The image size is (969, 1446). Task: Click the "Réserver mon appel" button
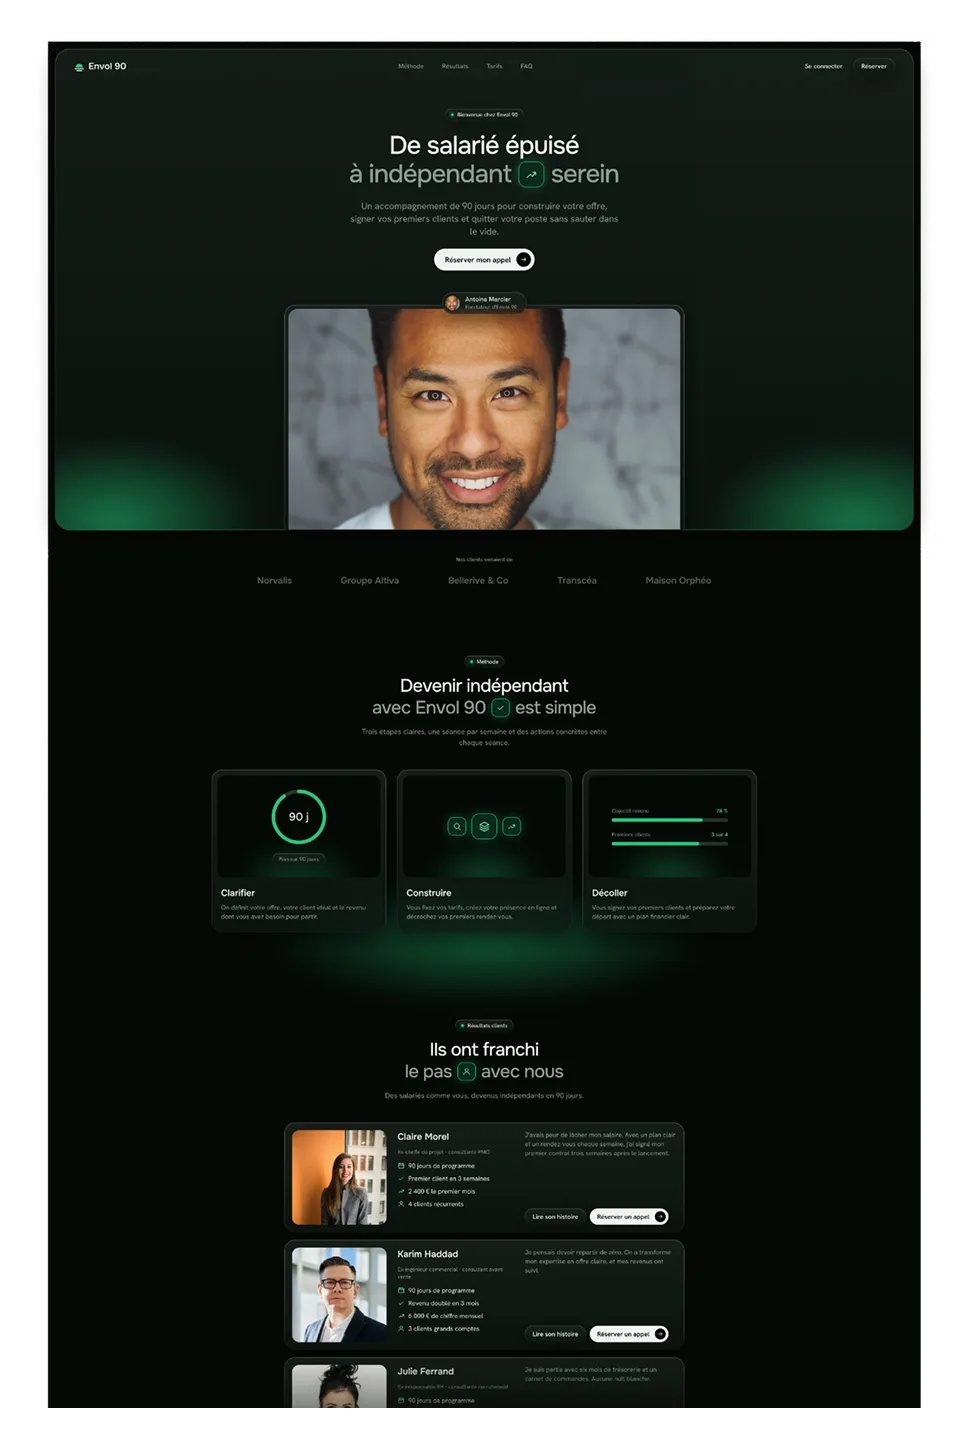click(484, 260)
